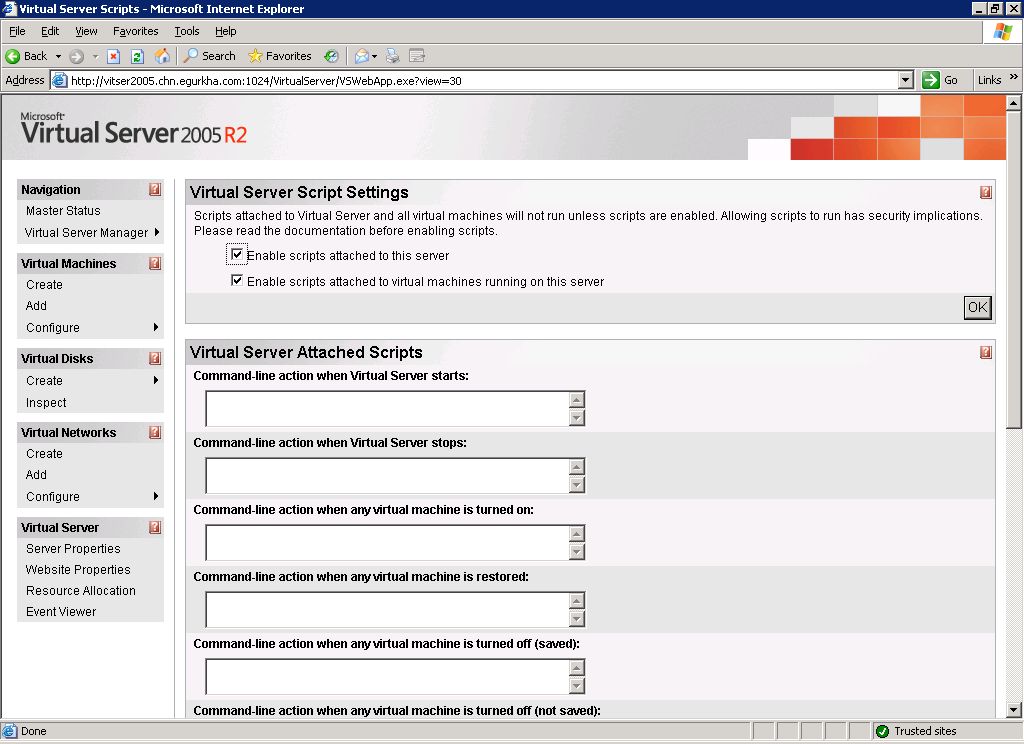Viewport: 1024px width, 744px height.
Task: Click help icon for Navigation panel
Action: tap(155, 189)
